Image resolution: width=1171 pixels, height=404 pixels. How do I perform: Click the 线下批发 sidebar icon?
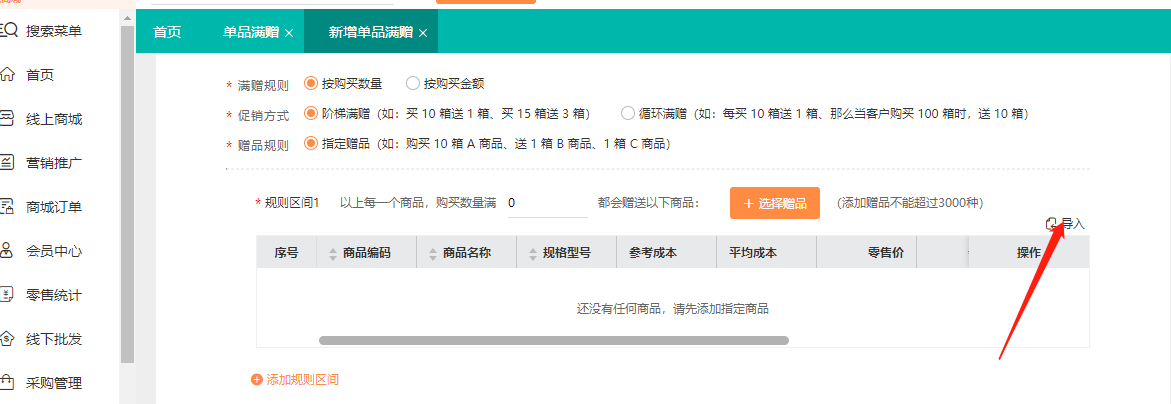(7, 339)
